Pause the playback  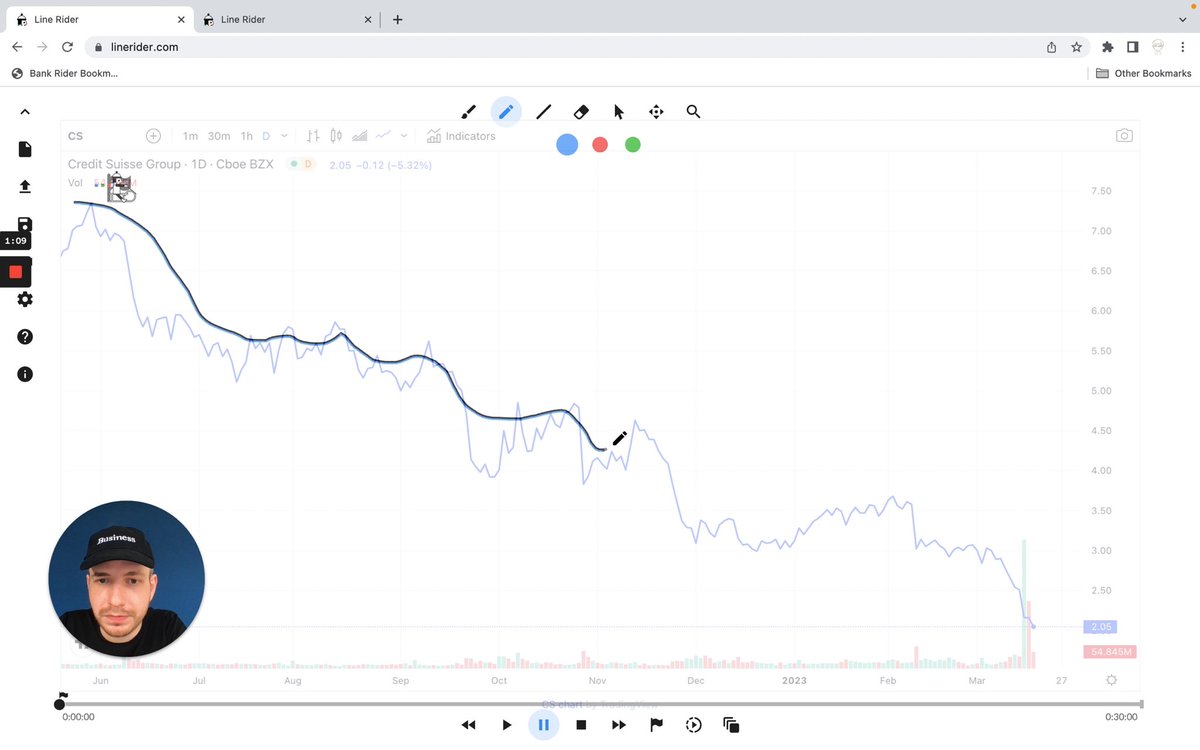pos(543,724)
